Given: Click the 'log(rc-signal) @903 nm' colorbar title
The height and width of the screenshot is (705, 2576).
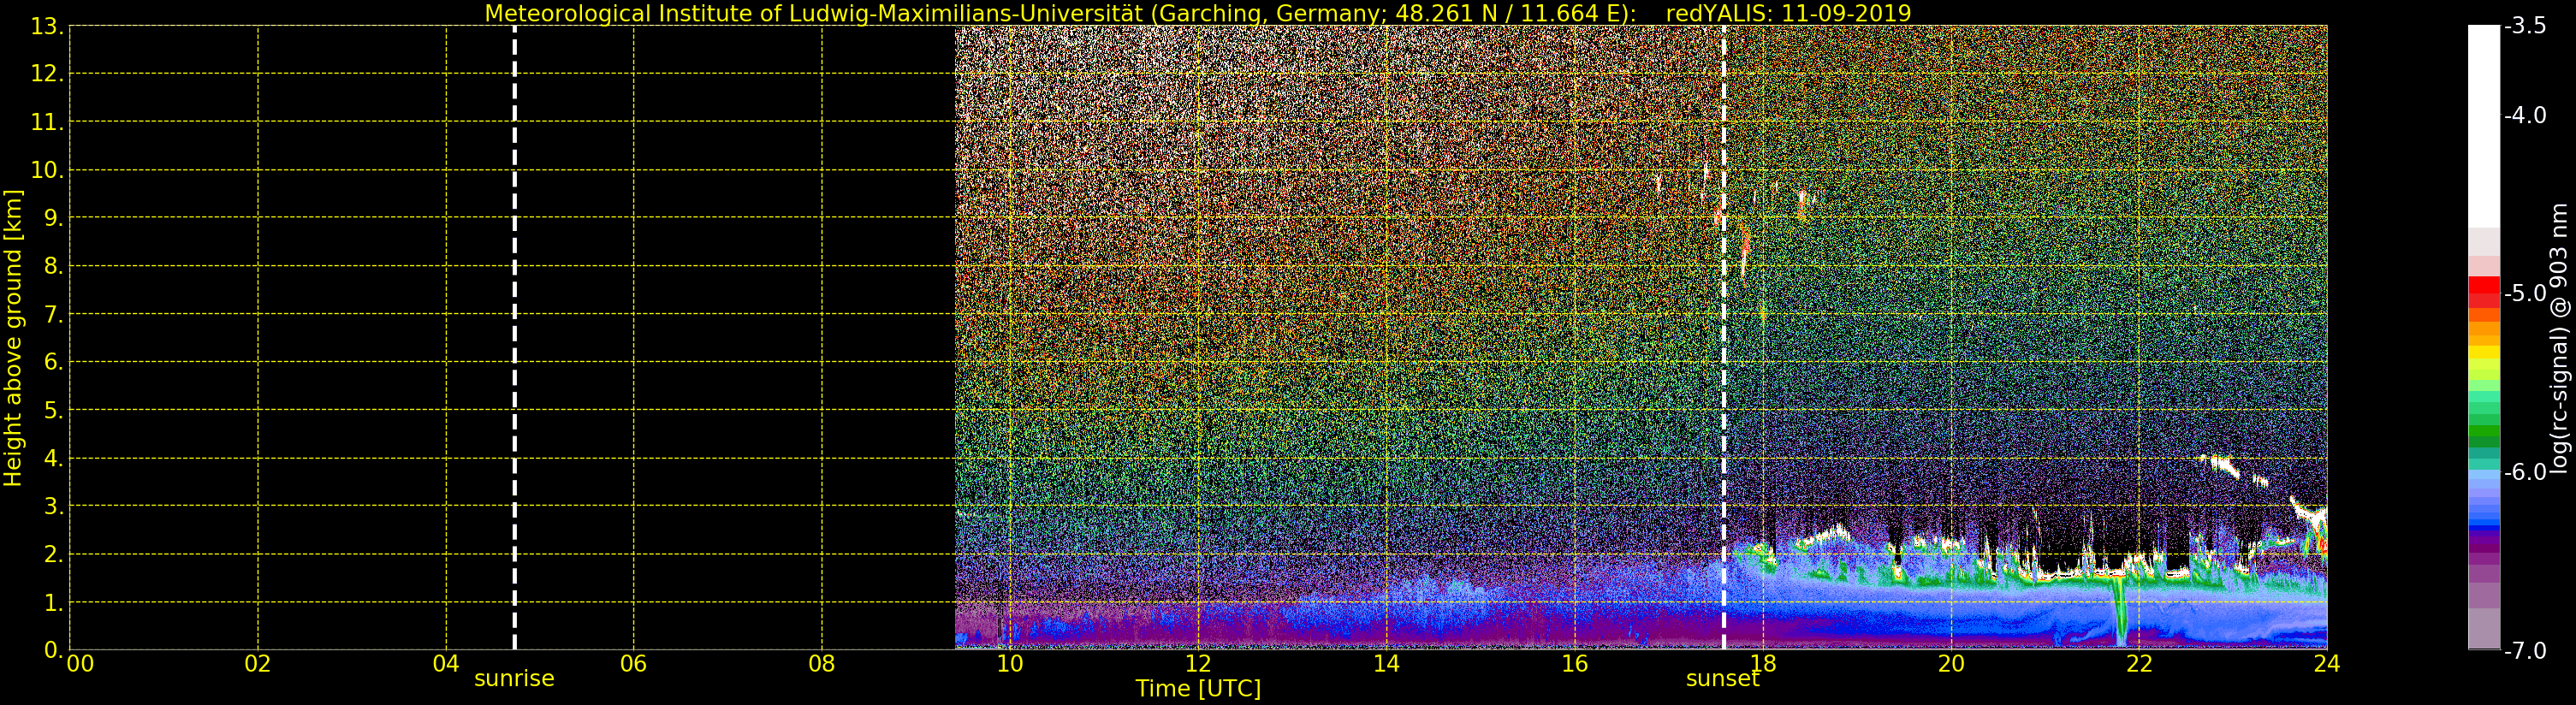Looking at the screenshot, I should [x=2559, y=338].
